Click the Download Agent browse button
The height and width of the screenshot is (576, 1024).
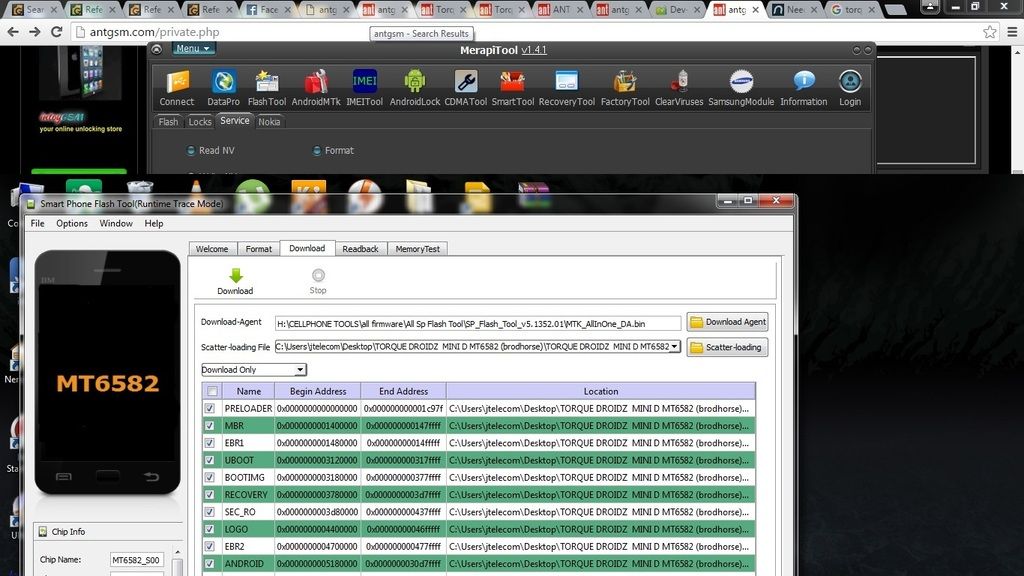tap(727, 322)
